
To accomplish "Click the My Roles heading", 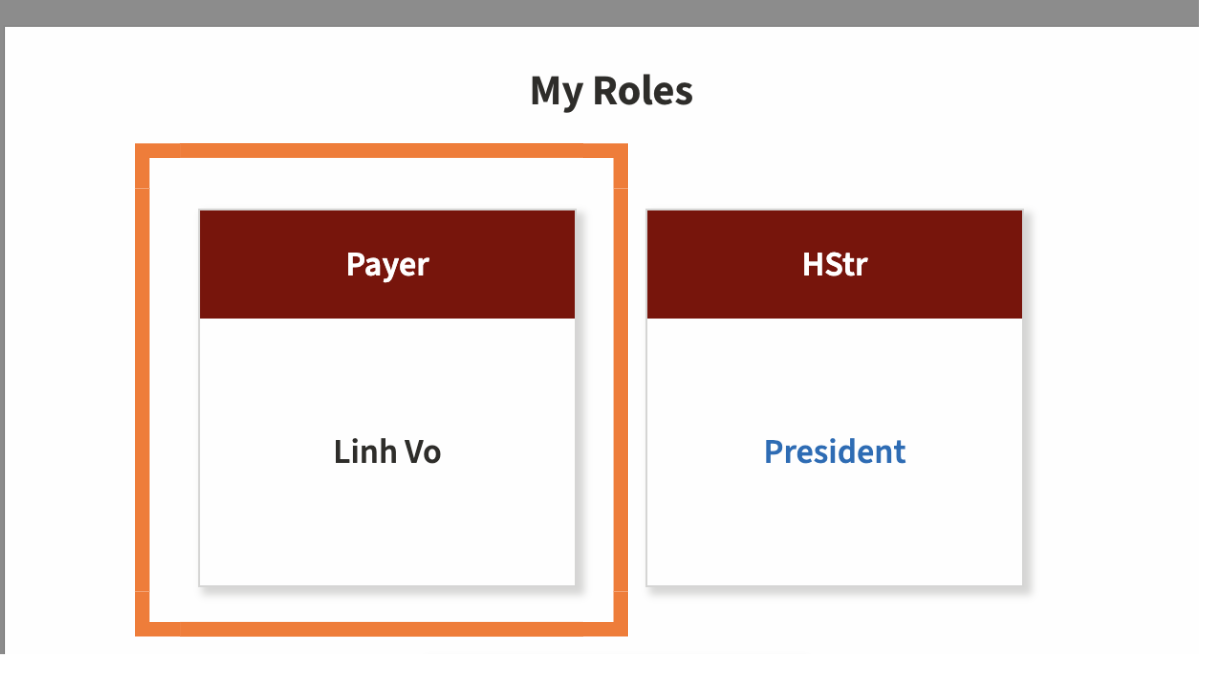I will point(611,91).
